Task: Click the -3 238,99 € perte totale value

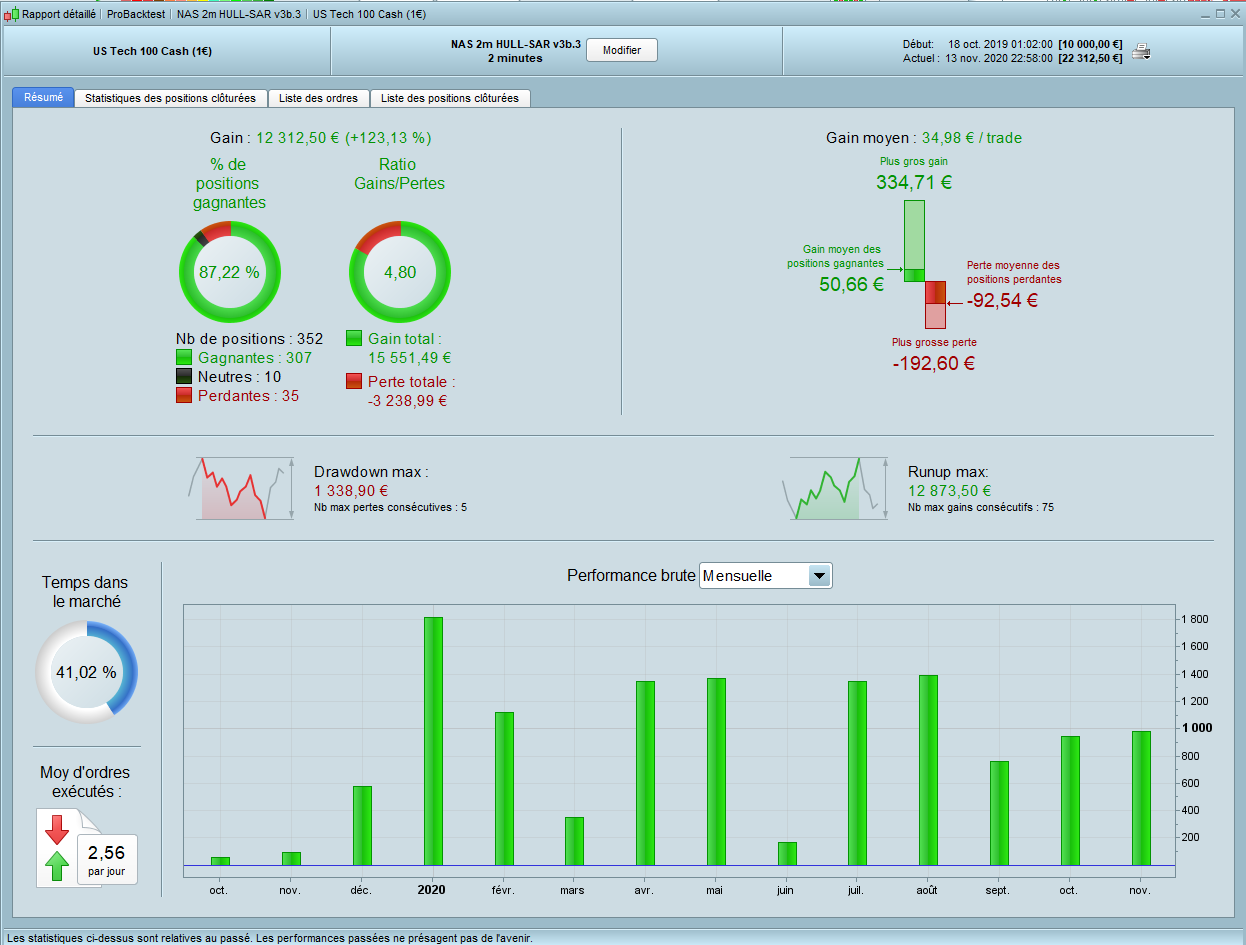Action: pos(407,400)
